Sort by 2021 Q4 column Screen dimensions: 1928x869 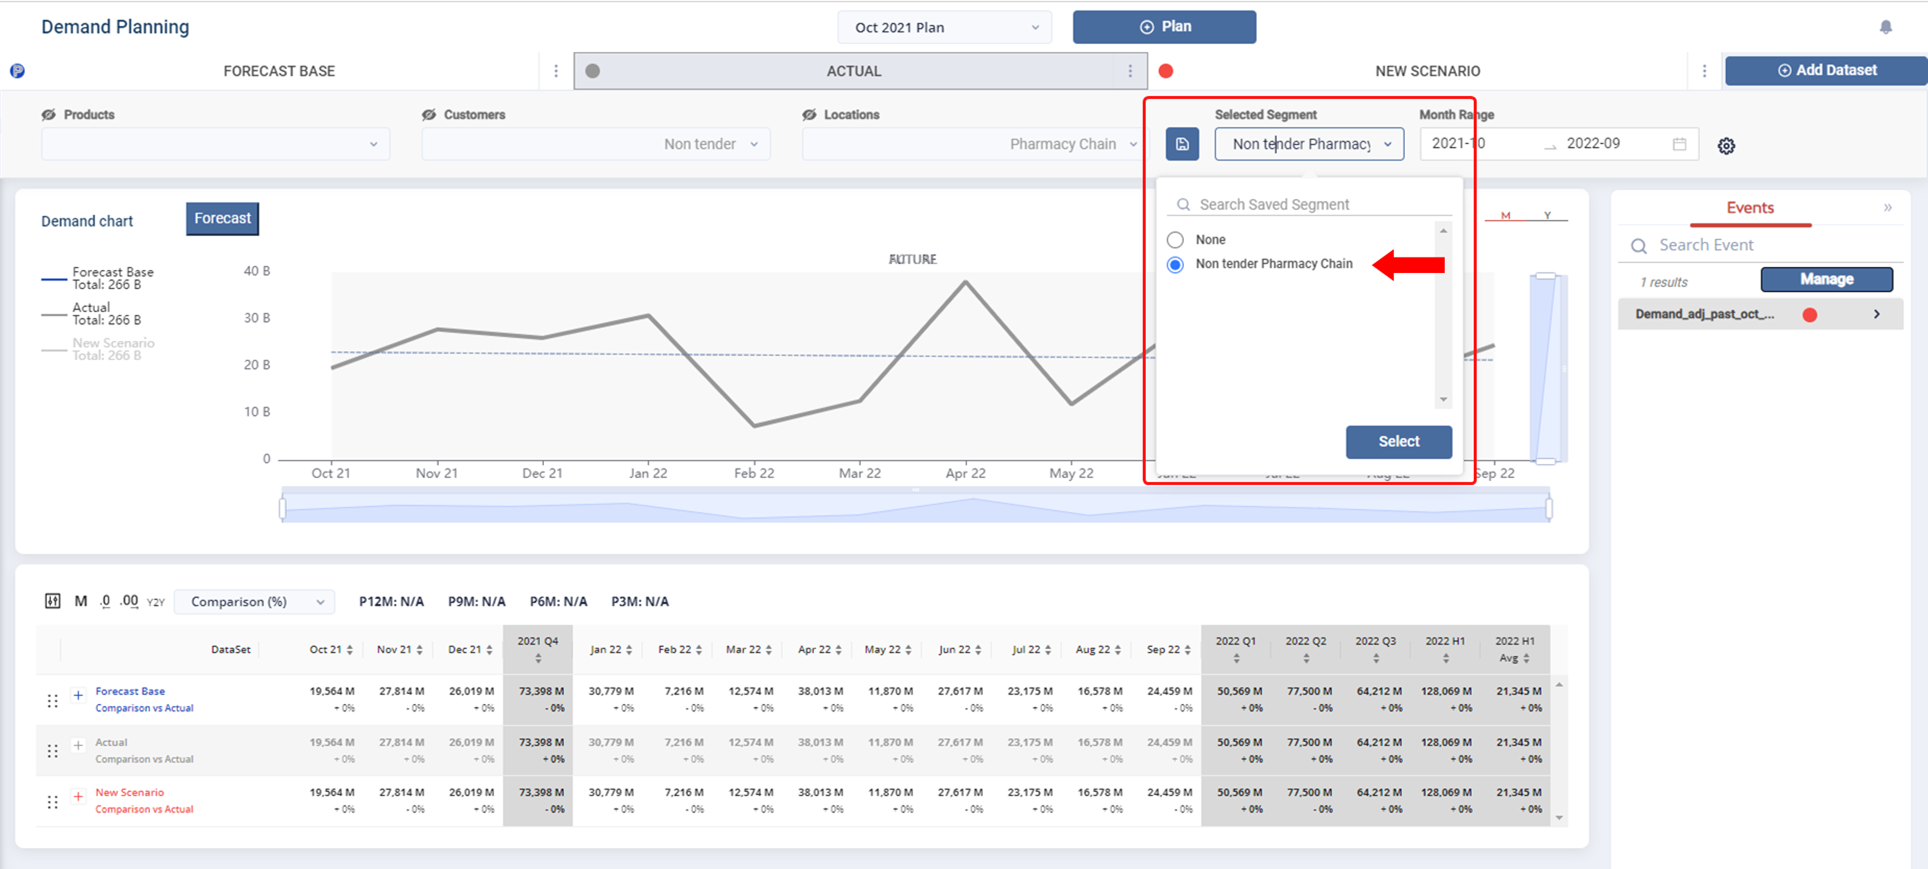pyautogui.click(x=538, y=658)
